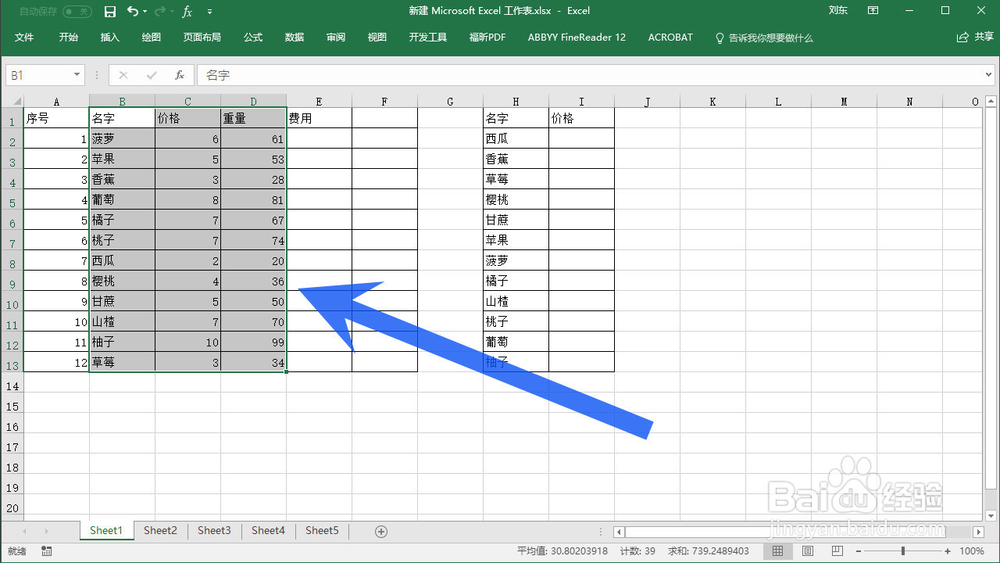Click the vertical scrollbar down arrow
The width and height of the screenshot is (1000, 563).
click(x=990, y=516)
